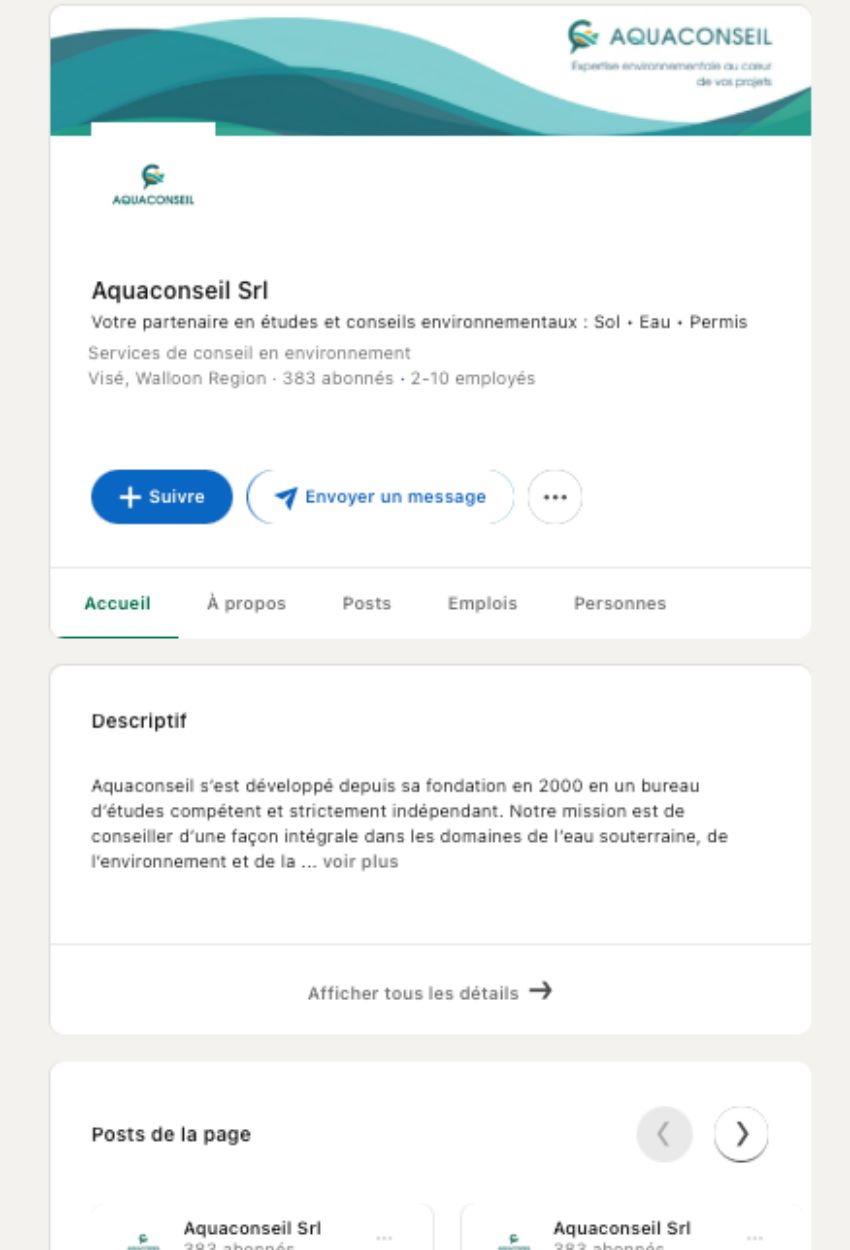
Task: Click the Aquaconseil logo in the banner
Action: 670,38
